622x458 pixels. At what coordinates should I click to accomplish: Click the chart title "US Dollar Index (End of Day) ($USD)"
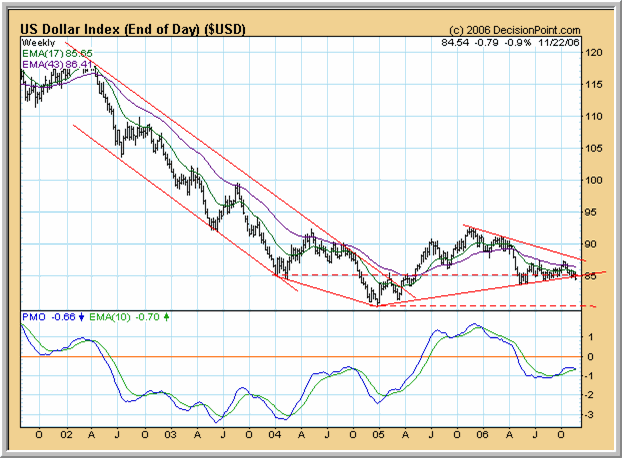point(133,29)
